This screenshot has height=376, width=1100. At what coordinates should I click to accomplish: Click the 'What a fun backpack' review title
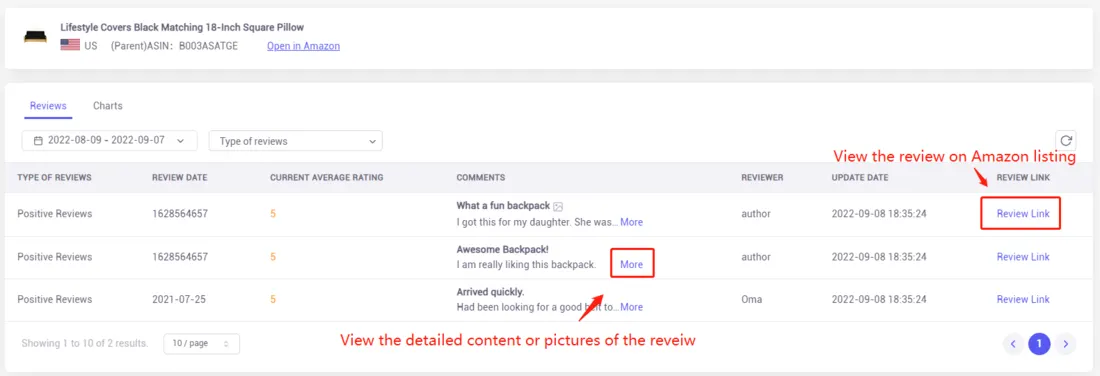coord(502,206)
